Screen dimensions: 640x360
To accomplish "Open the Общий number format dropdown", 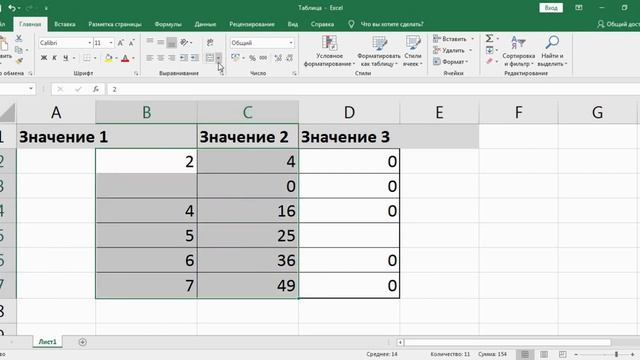I will (x=291, y=43).
